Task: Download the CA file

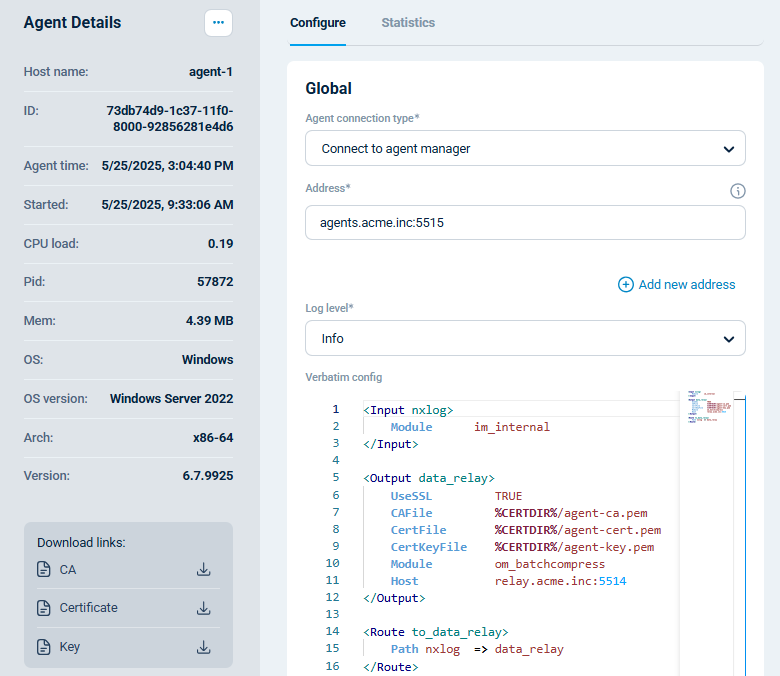Action: point(203,570)
